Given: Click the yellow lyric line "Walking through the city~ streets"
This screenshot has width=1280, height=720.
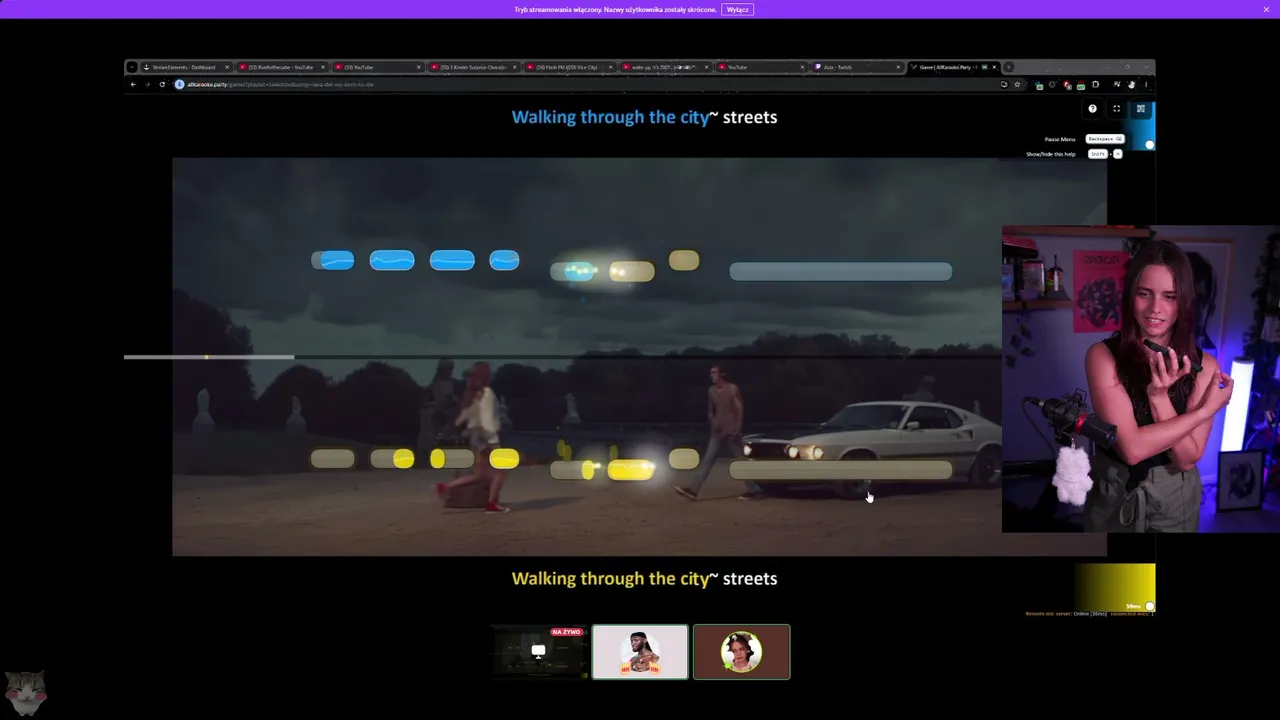Looking at the screenshot, I should [644, 578].
